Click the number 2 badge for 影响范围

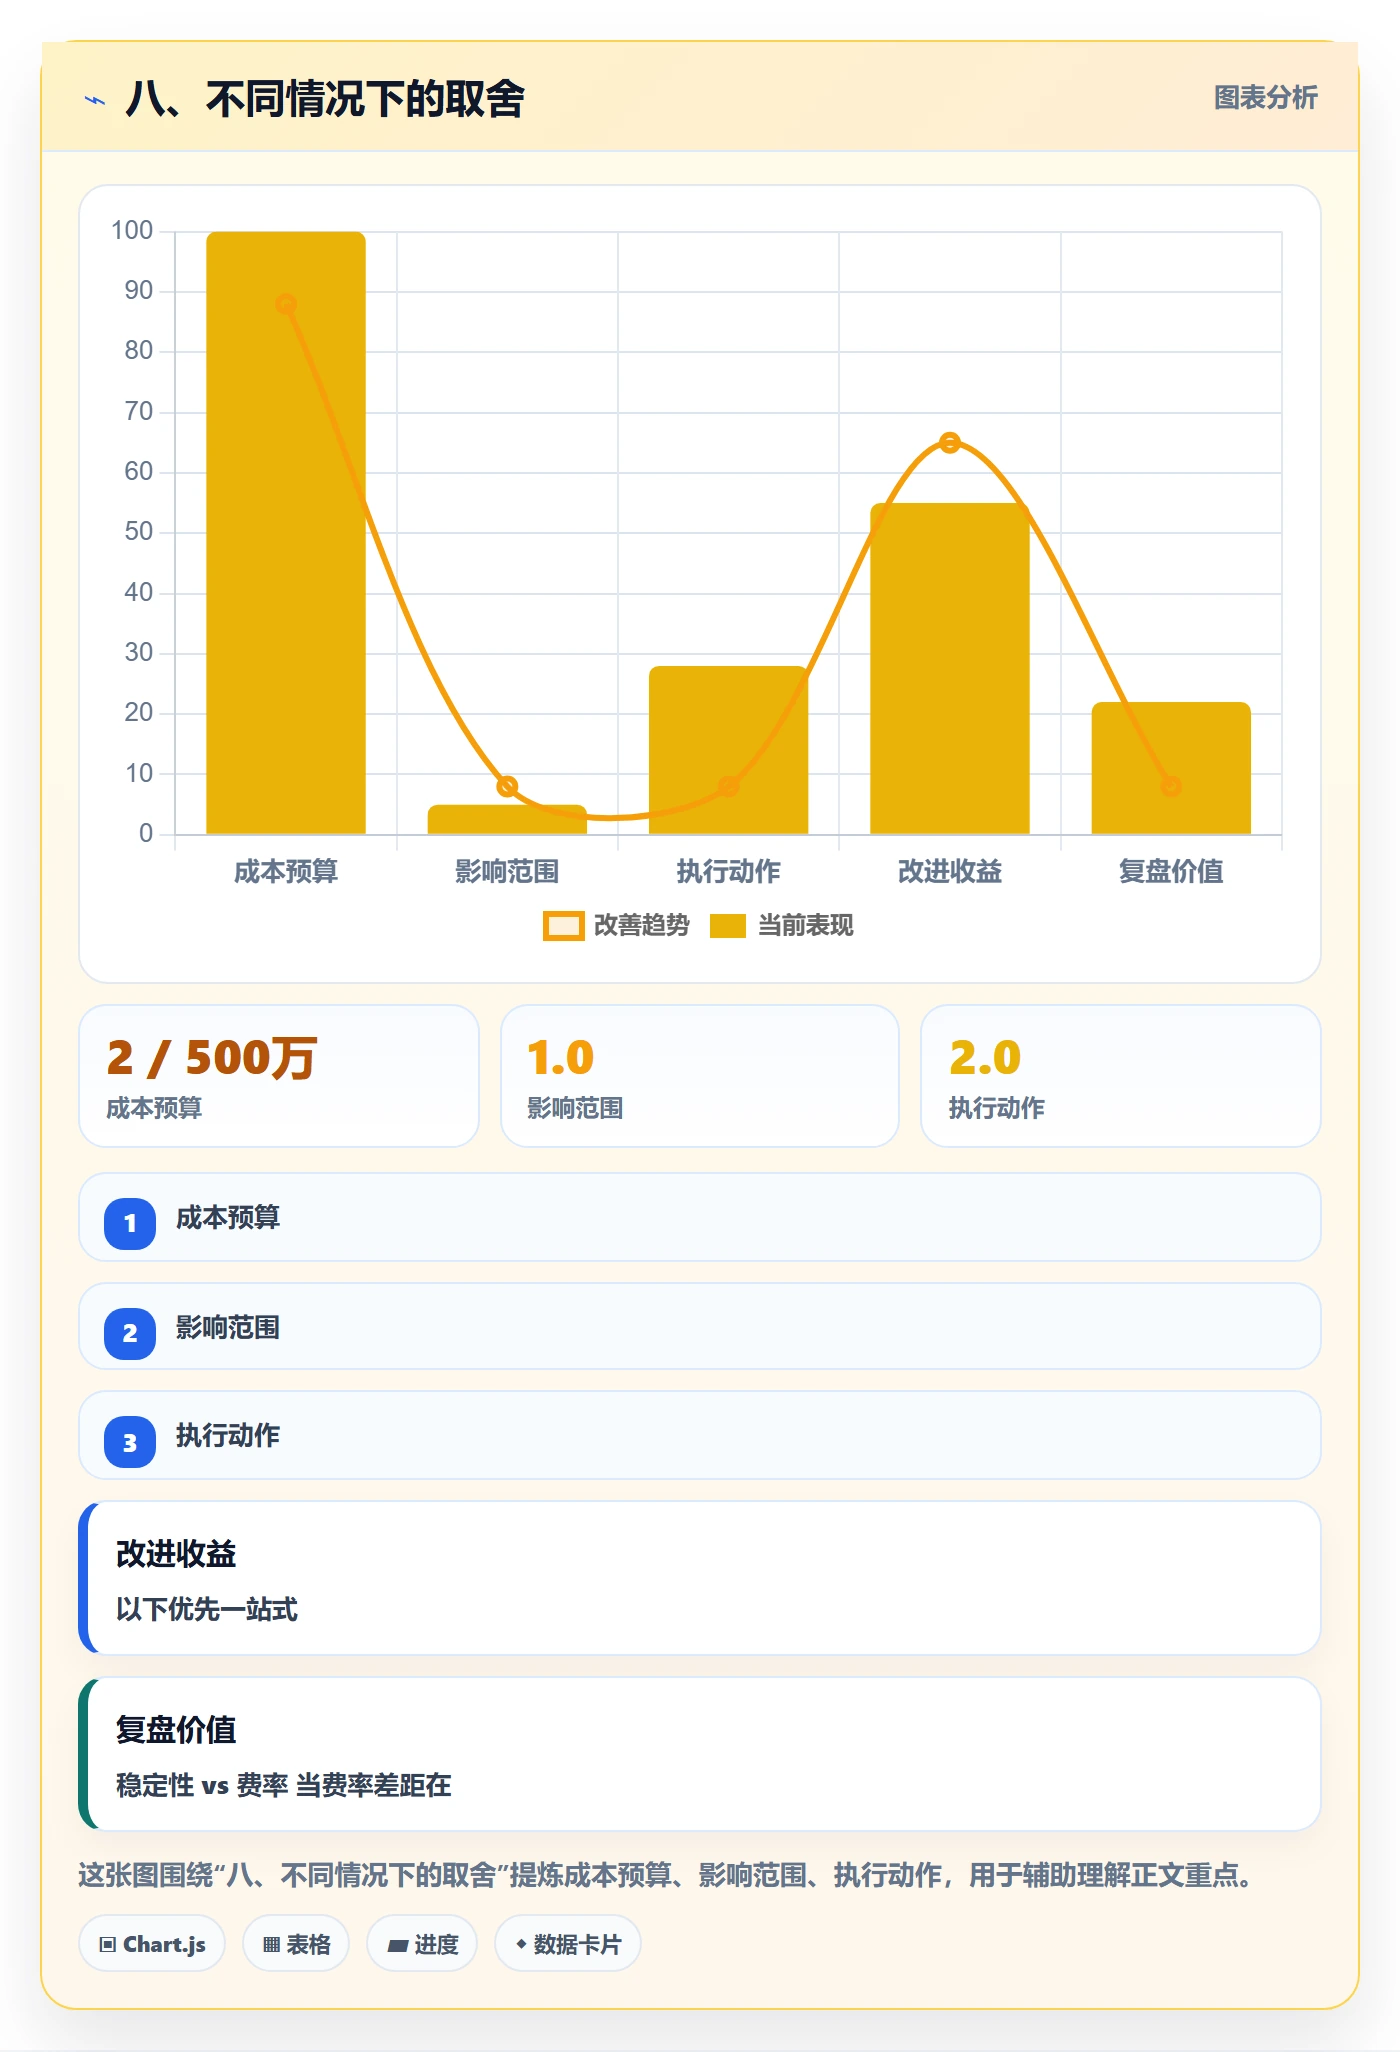130,1333
